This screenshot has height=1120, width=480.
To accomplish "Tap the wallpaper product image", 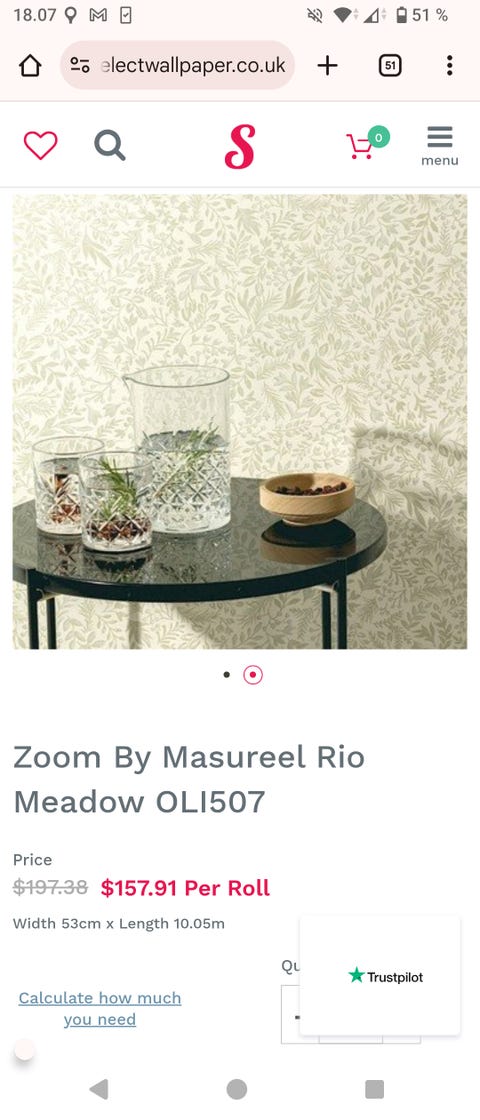I will click(x=240, y=421).
